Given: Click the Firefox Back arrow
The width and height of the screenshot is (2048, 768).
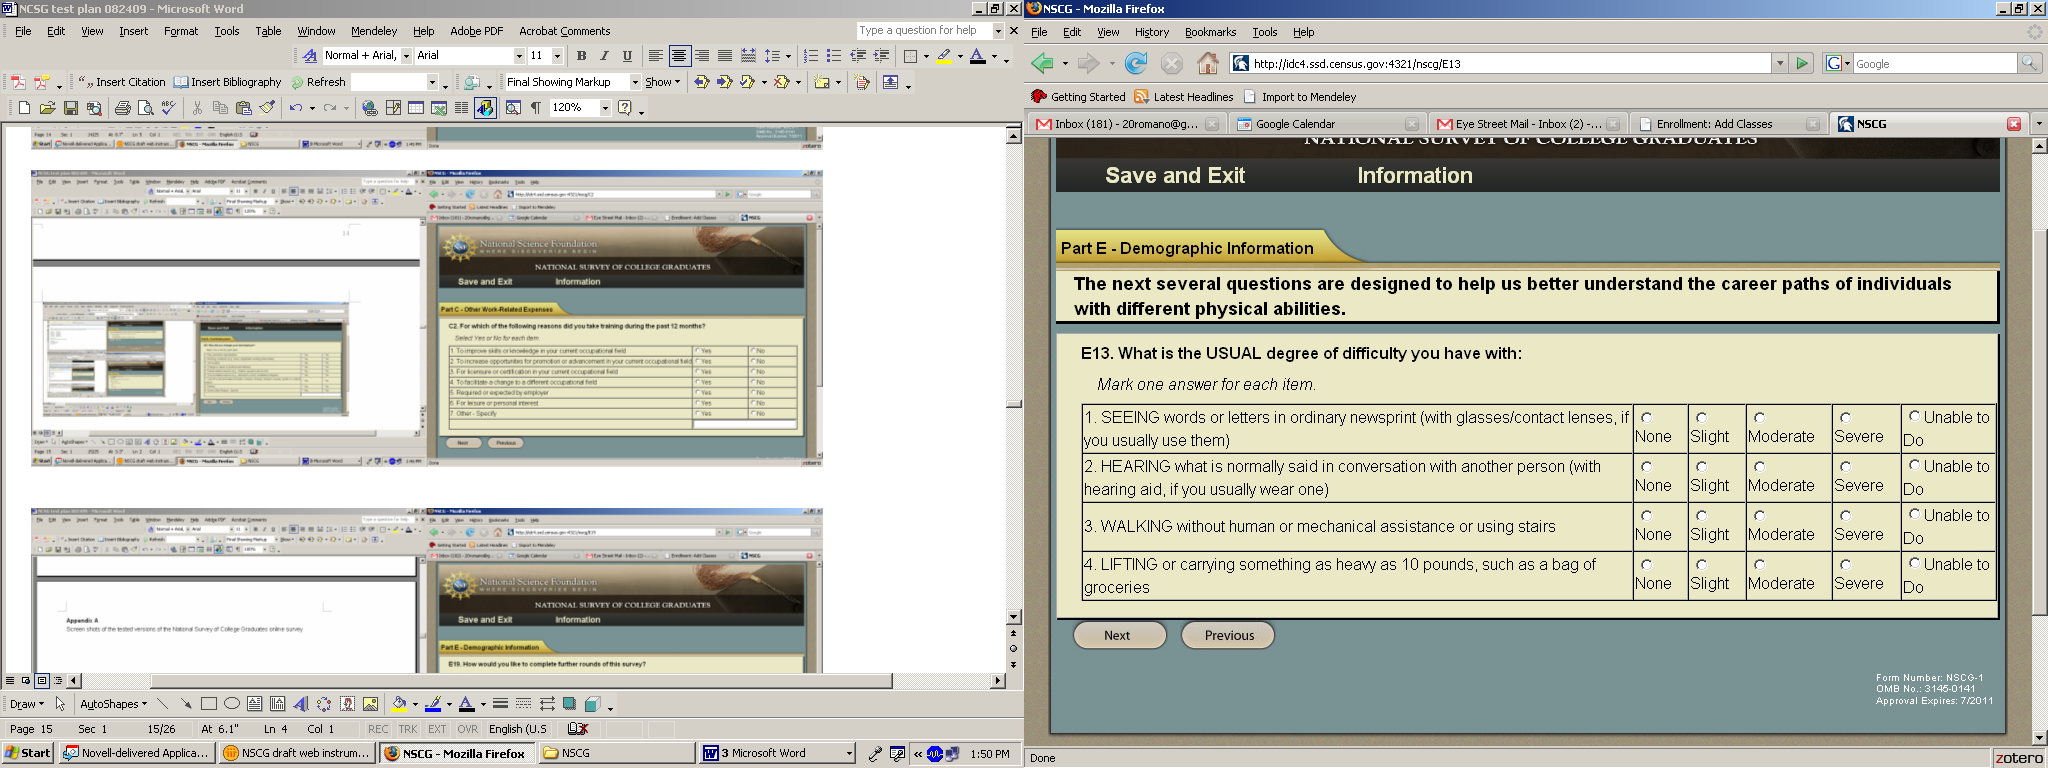Looking at the screenshot, I should coord(1042,64).
